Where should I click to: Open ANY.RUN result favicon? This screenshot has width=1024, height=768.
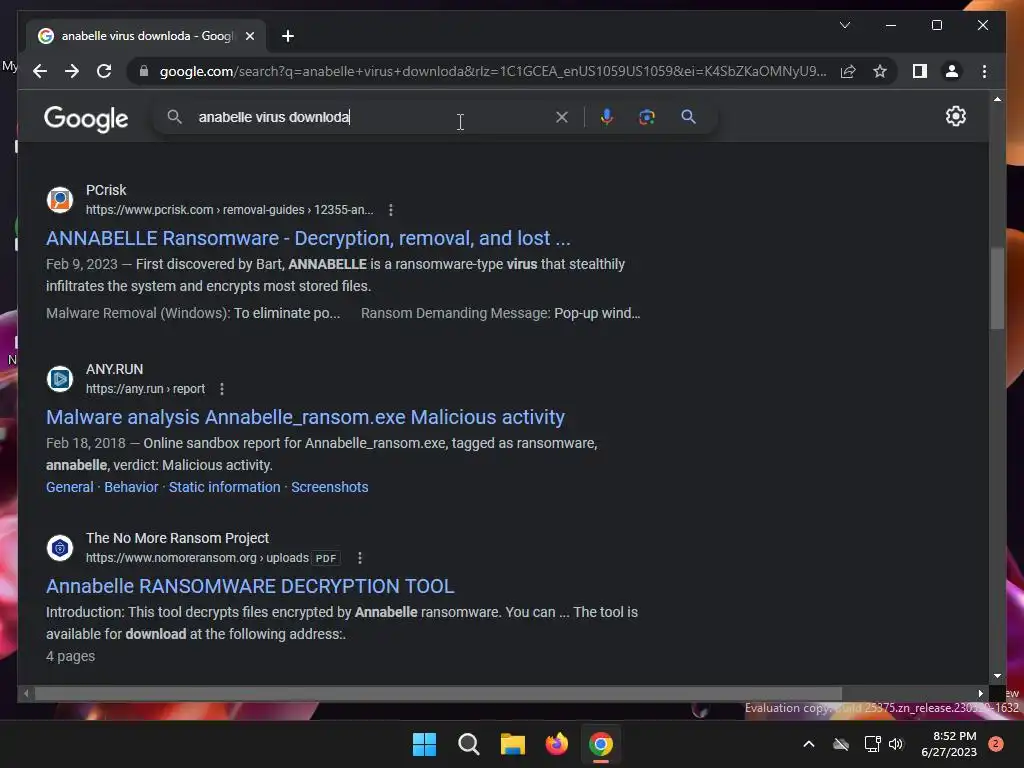[x=60, y=378]
